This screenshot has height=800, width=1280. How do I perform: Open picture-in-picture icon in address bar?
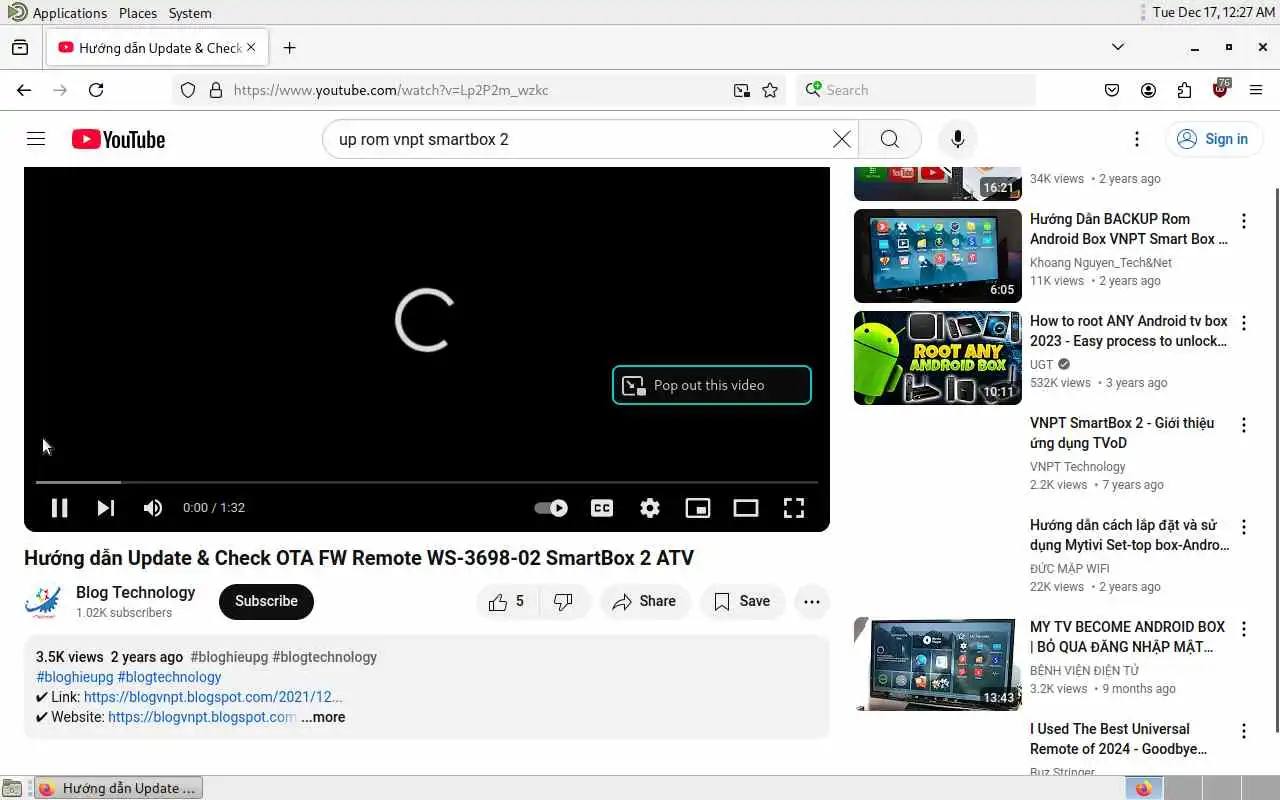pos(741,90)
